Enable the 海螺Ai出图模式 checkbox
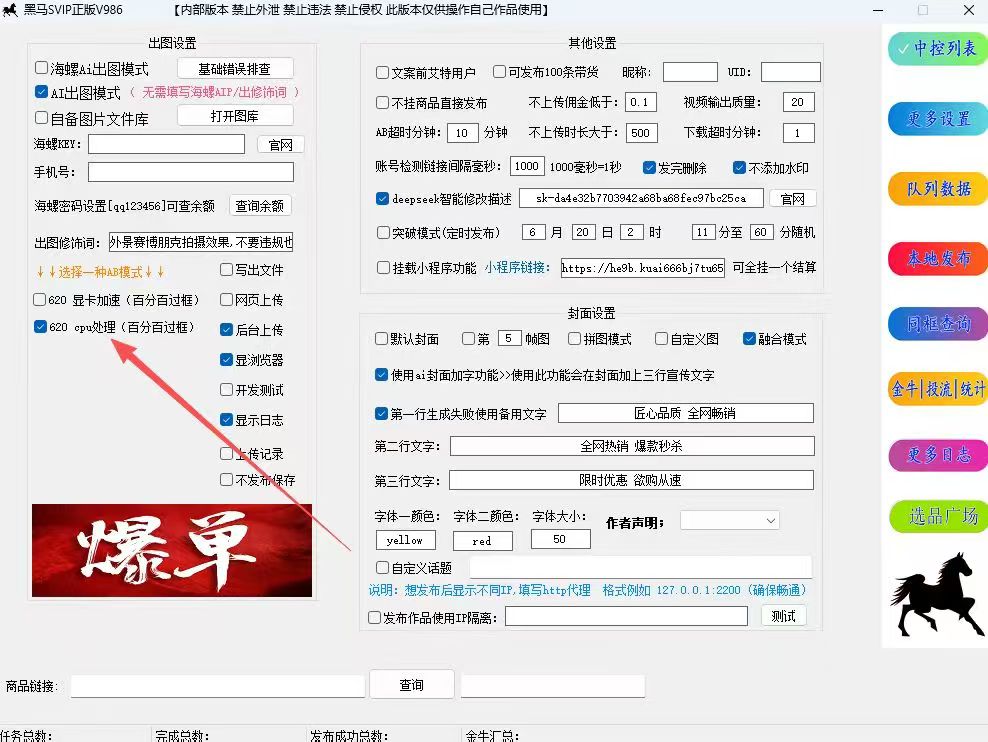Viewport: 988px width, 742px height. tap(42, 67)
